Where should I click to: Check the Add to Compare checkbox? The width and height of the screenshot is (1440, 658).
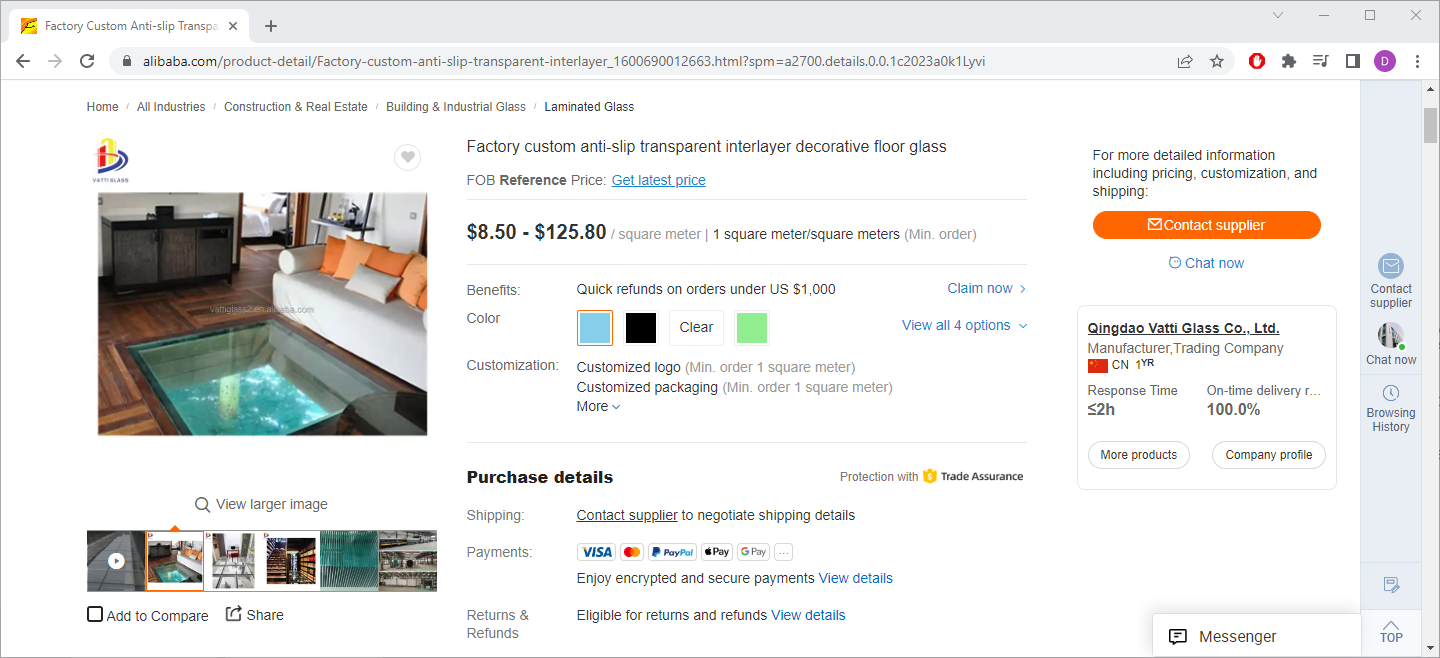pos(95,614)
